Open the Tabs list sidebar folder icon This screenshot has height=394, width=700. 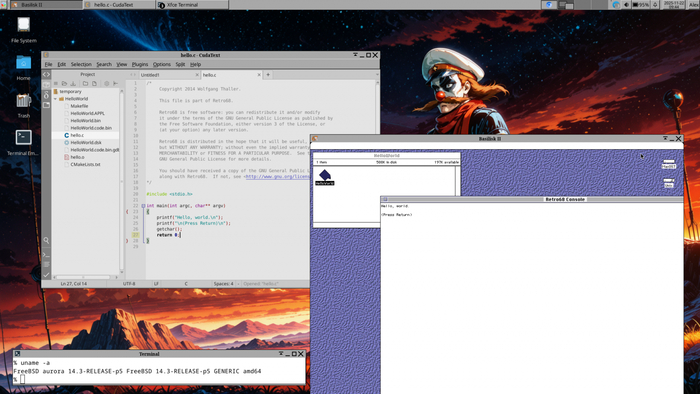46,105
